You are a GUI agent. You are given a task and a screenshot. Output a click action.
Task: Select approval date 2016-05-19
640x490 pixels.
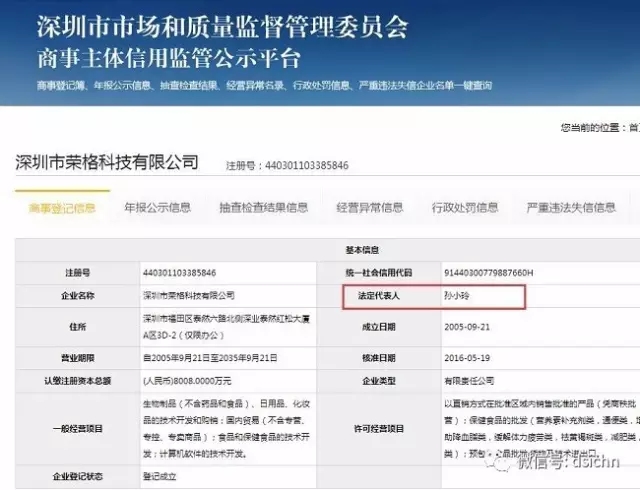pos(467,358)
